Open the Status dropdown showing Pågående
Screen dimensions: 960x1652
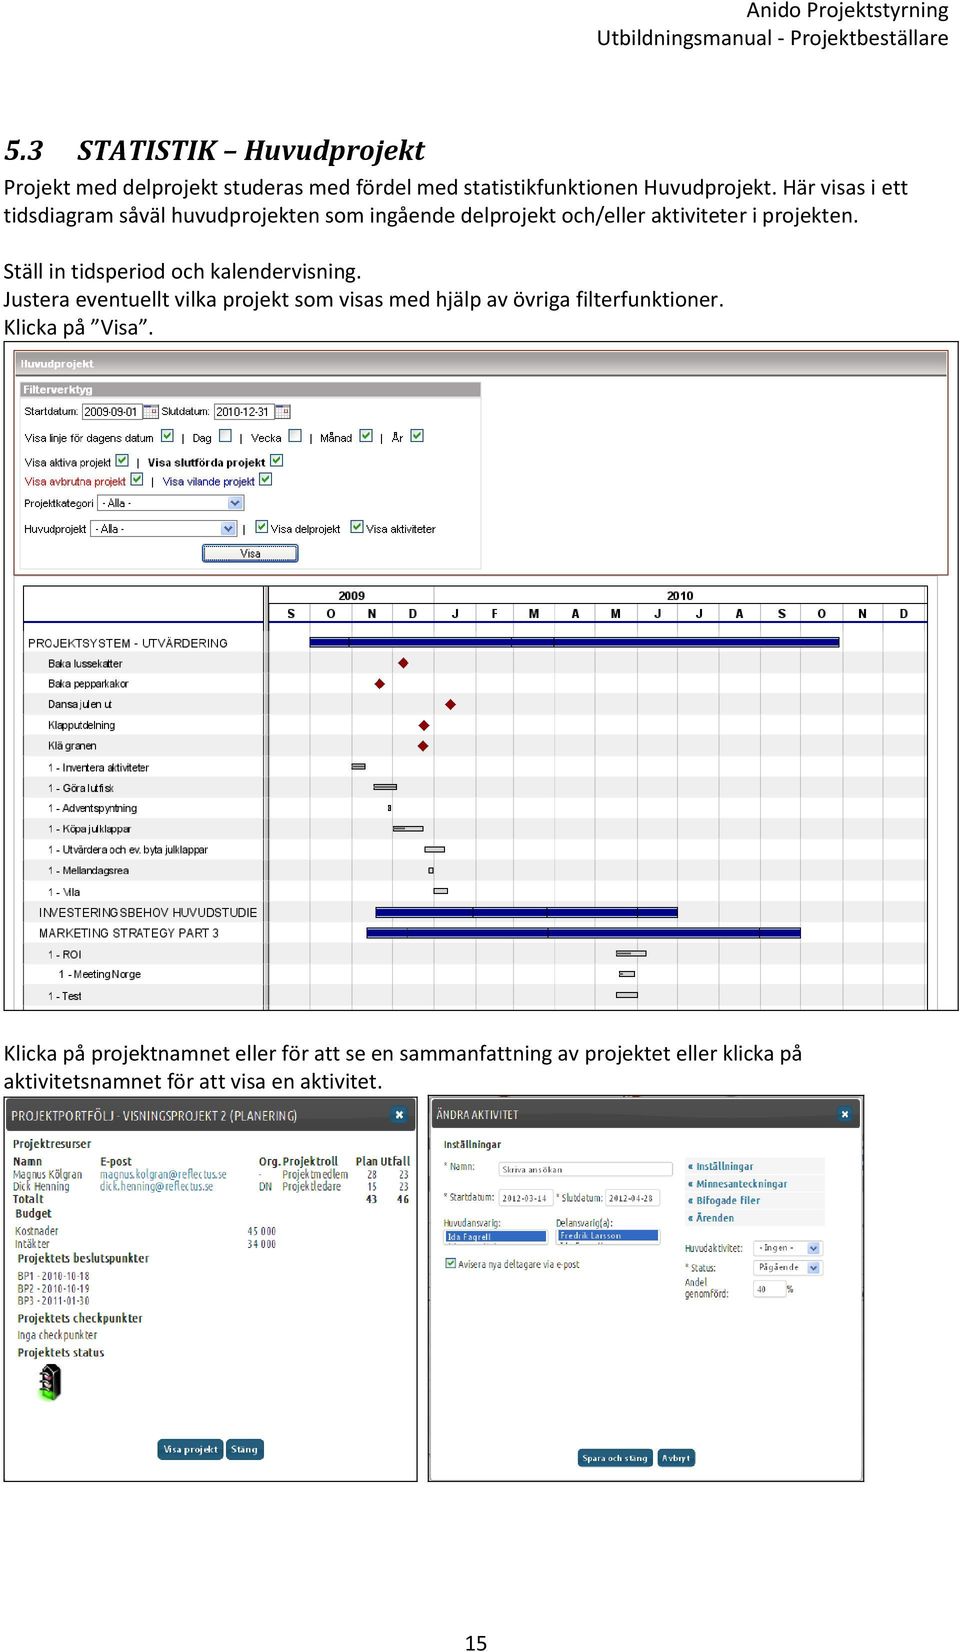point(787,1267)
